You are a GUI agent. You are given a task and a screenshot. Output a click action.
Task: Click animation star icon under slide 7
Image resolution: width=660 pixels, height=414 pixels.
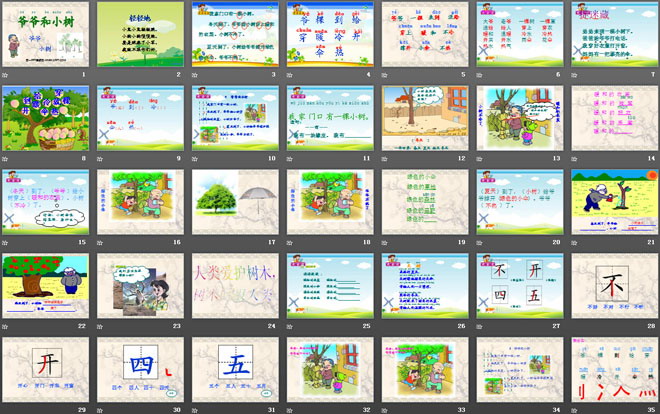click(x=574, y=75)
